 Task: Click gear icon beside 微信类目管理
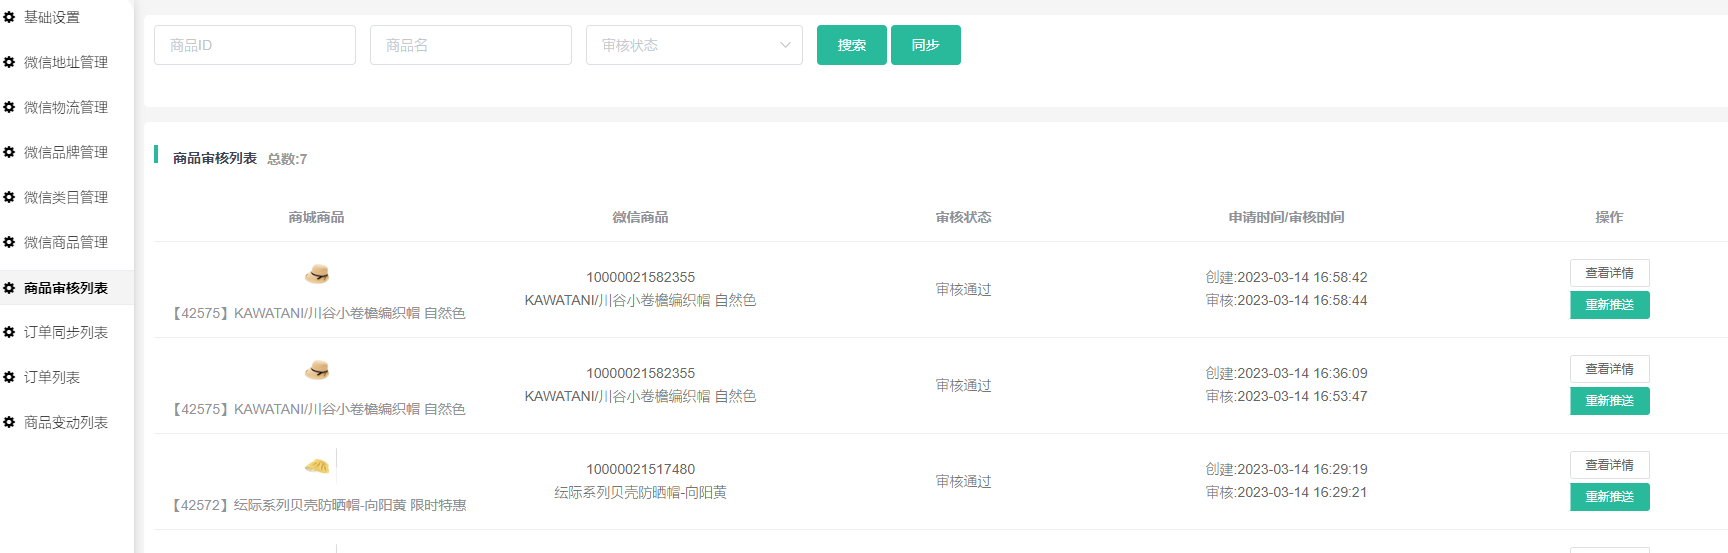coord(9,197)
